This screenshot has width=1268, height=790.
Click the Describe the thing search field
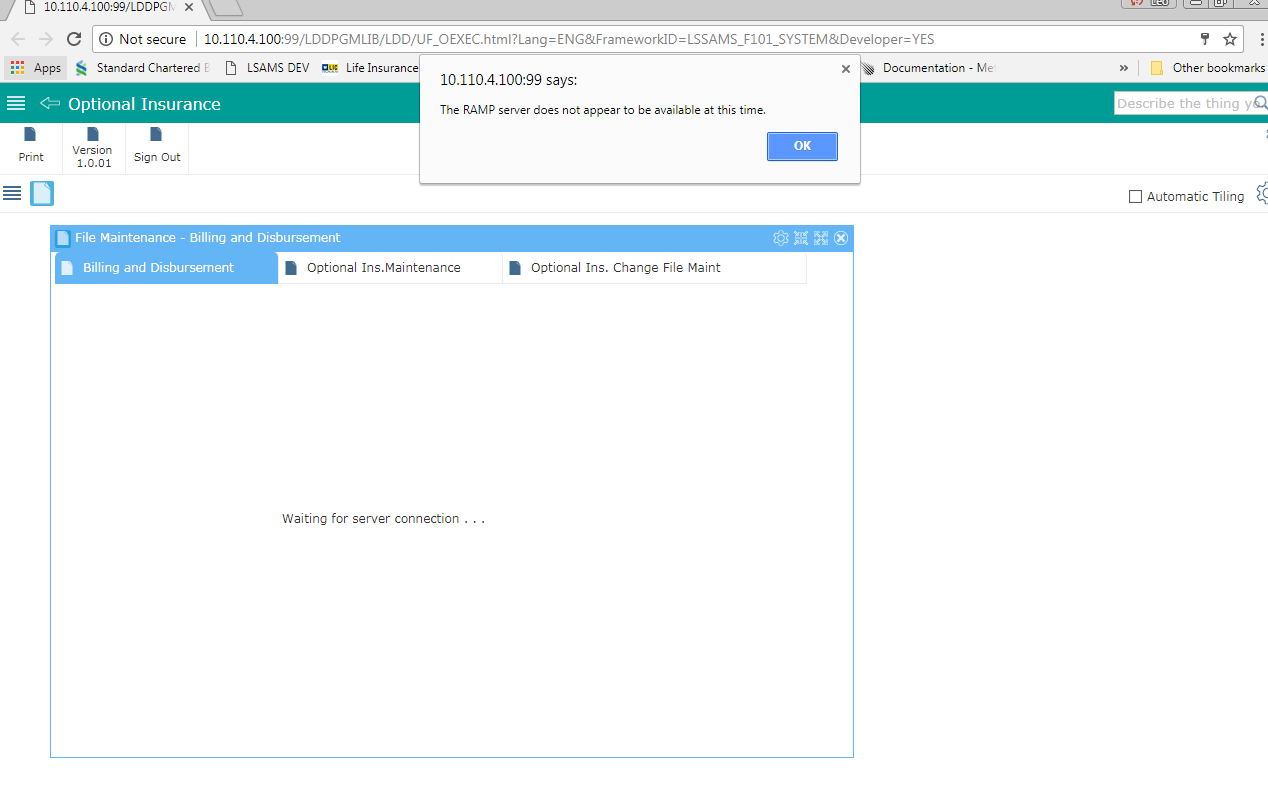(x=1184, y=103)
